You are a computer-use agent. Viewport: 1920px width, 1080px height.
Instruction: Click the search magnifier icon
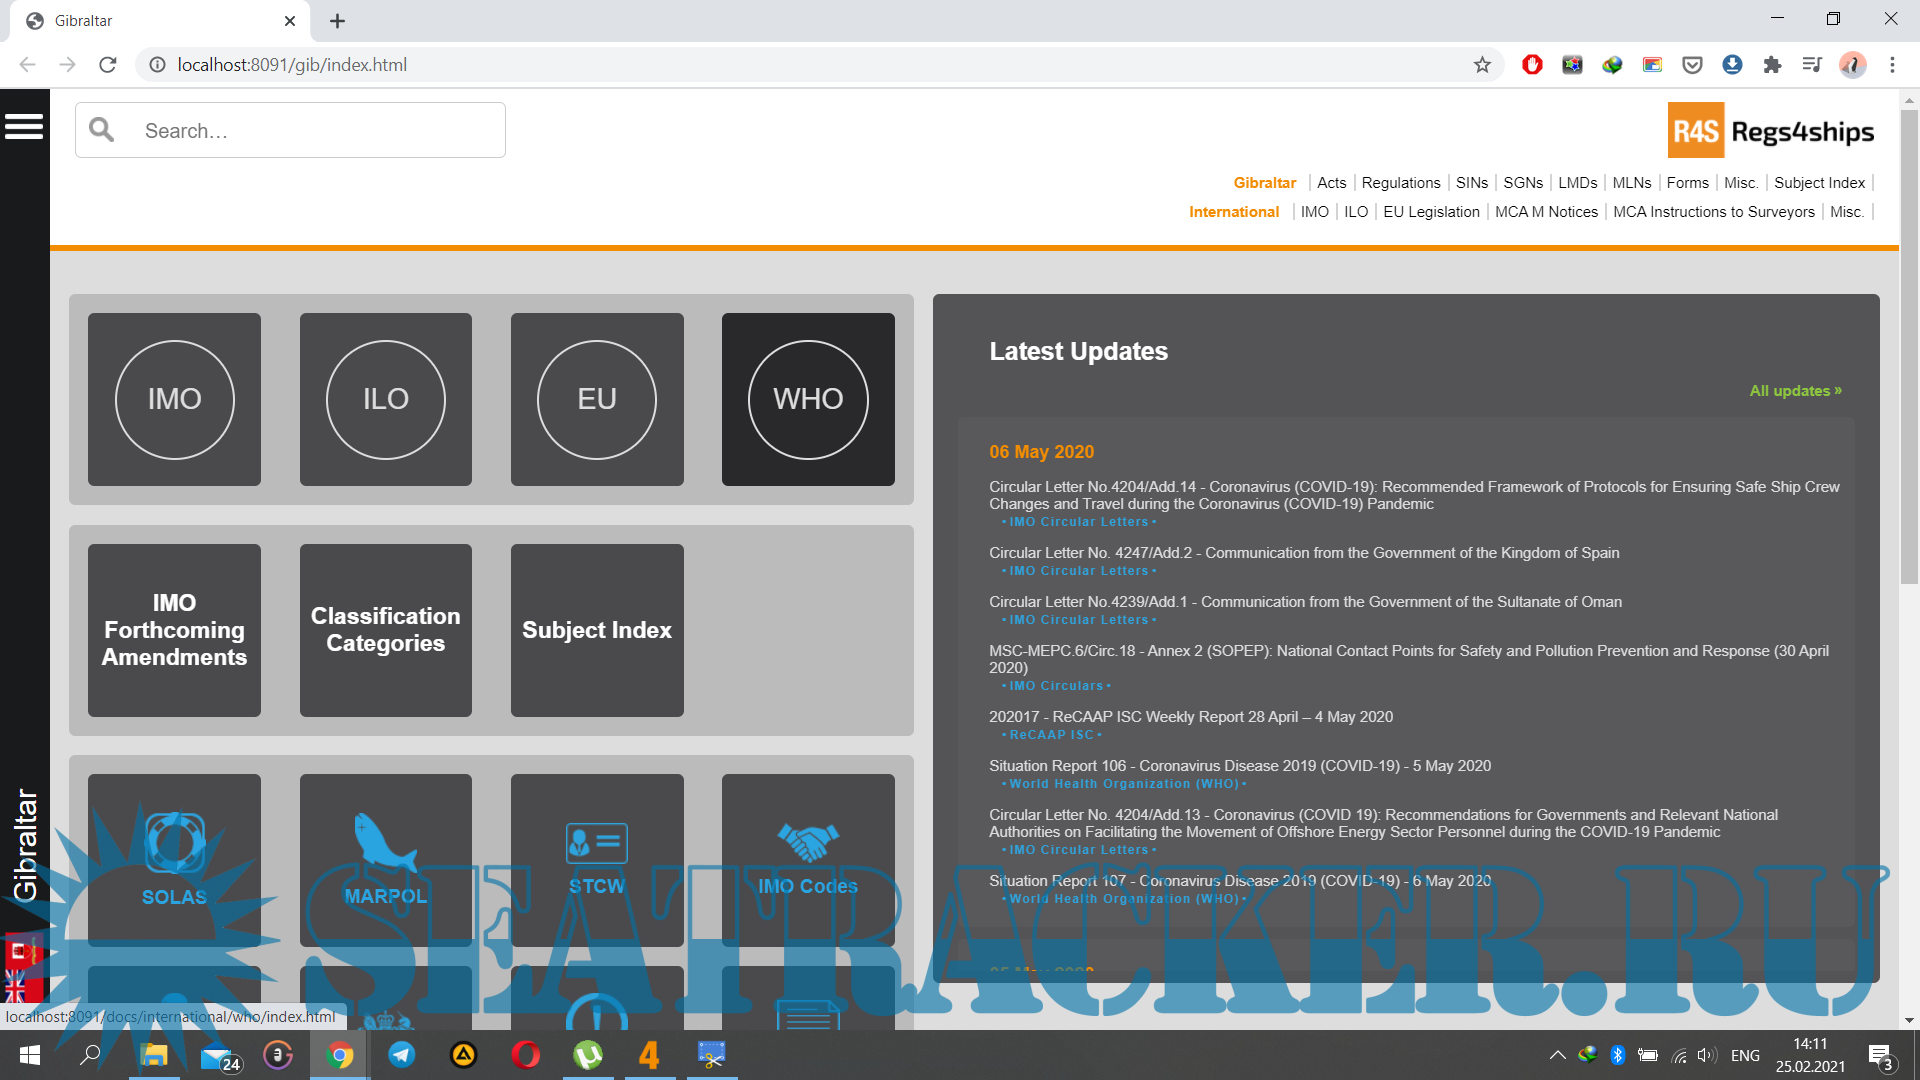pyautogui.click(x=102, y=130)
